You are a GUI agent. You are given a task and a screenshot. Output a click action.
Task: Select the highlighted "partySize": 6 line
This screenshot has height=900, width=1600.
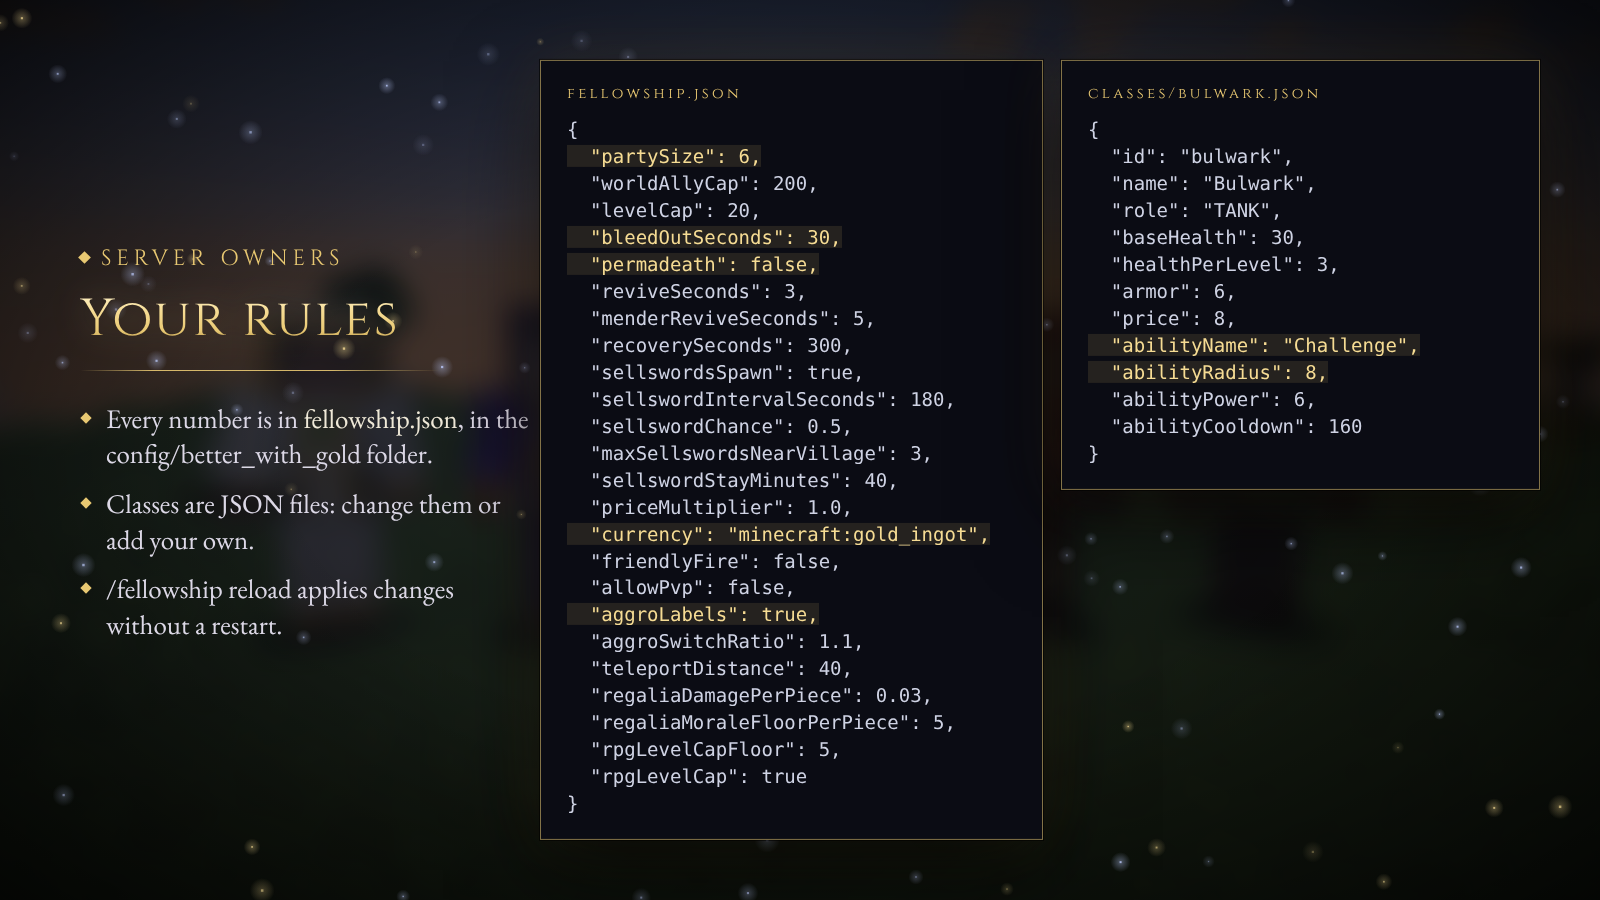click(x=665, y=157)
